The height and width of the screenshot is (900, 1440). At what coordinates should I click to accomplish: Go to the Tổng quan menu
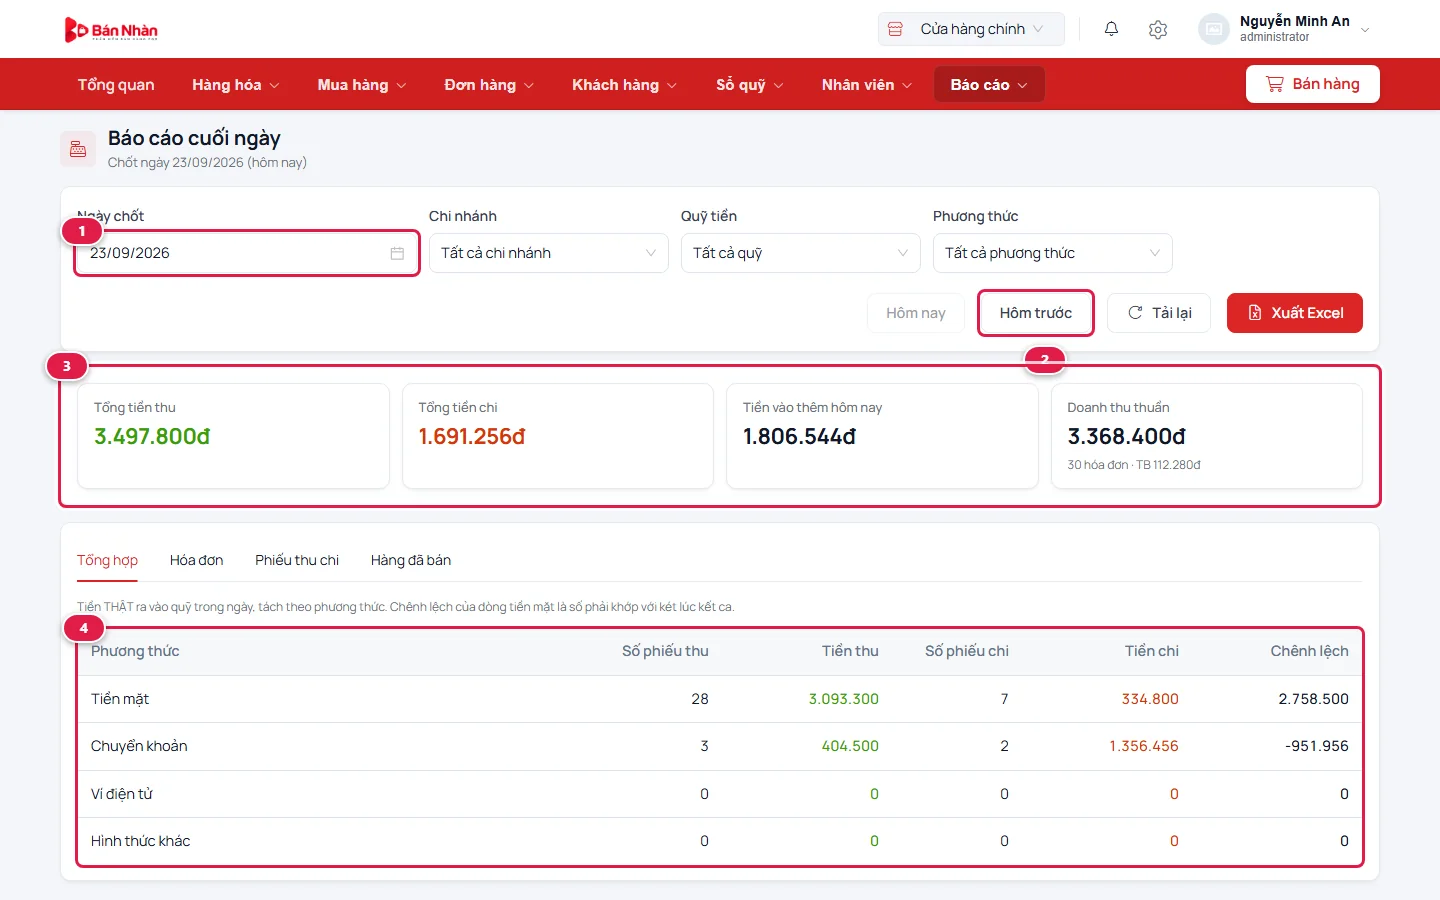click(116, 85)
